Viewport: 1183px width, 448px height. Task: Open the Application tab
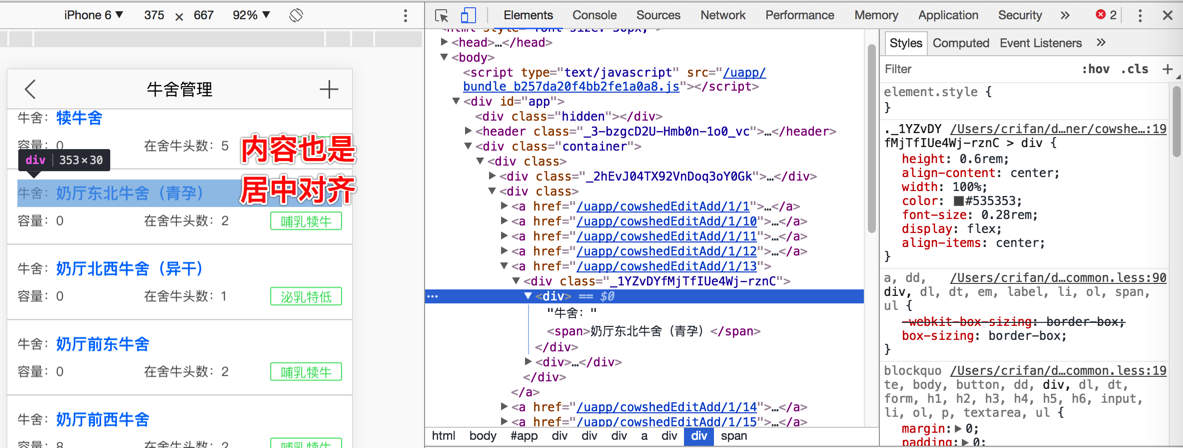[x=948, y=15]
